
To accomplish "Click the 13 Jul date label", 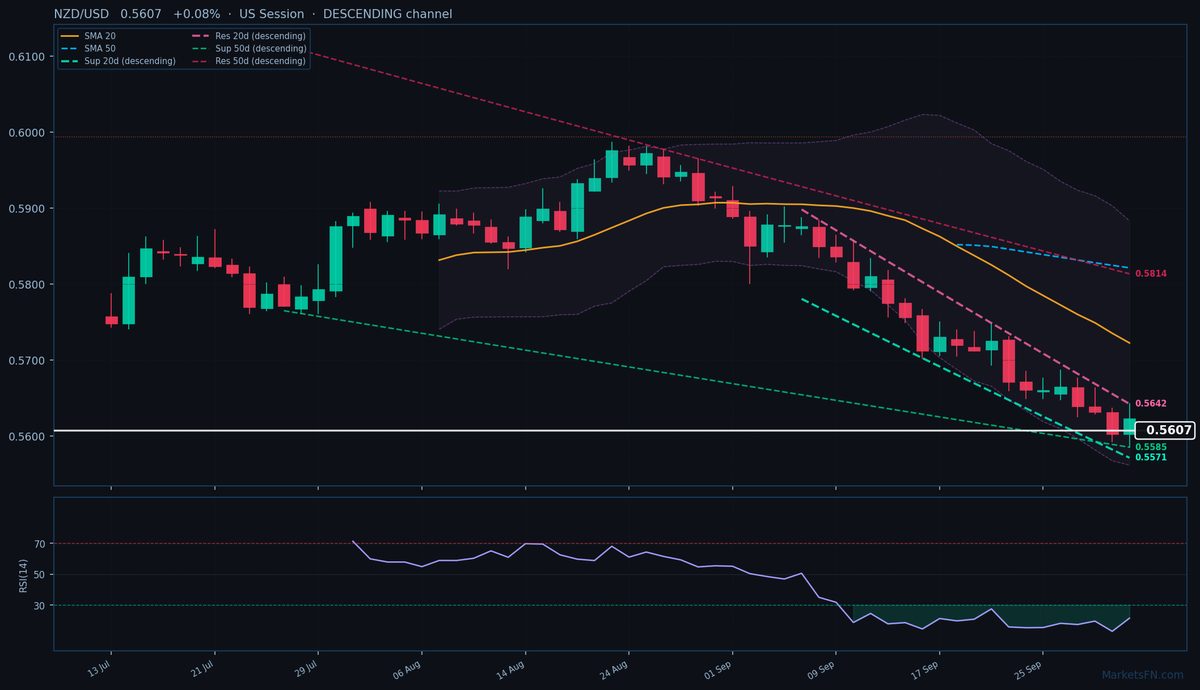I will [99, 668].
